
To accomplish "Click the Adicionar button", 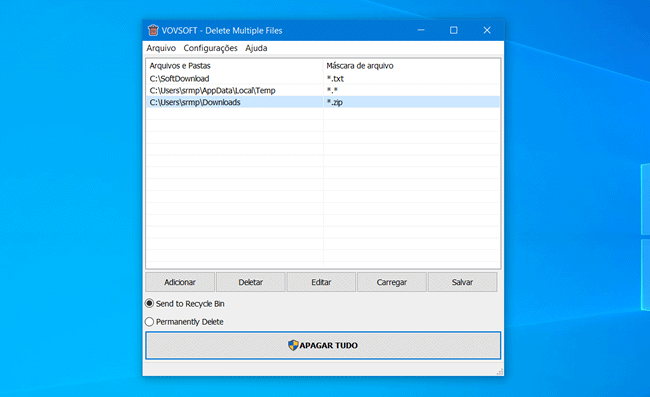I will point(180,282).
